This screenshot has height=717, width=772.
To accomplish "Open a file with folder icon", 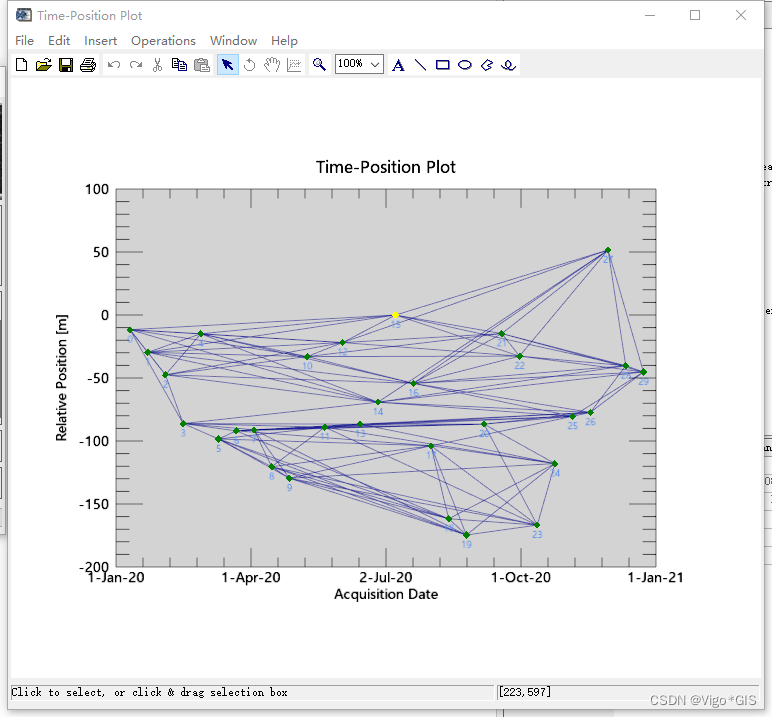I will click(43, 65).
